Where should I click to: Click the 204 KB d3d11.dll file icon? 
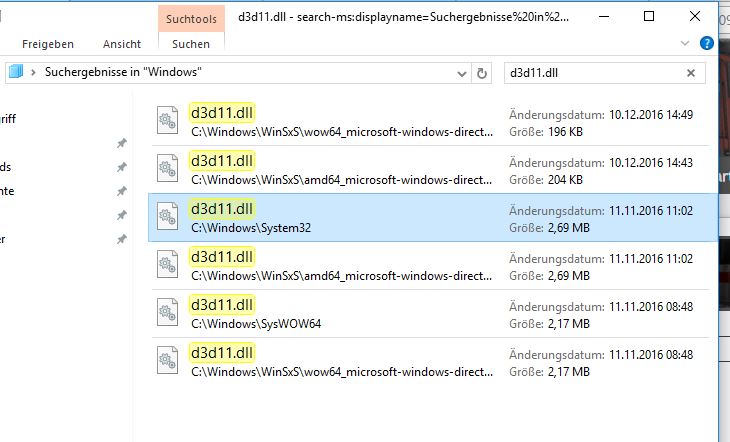coord(167,168)
